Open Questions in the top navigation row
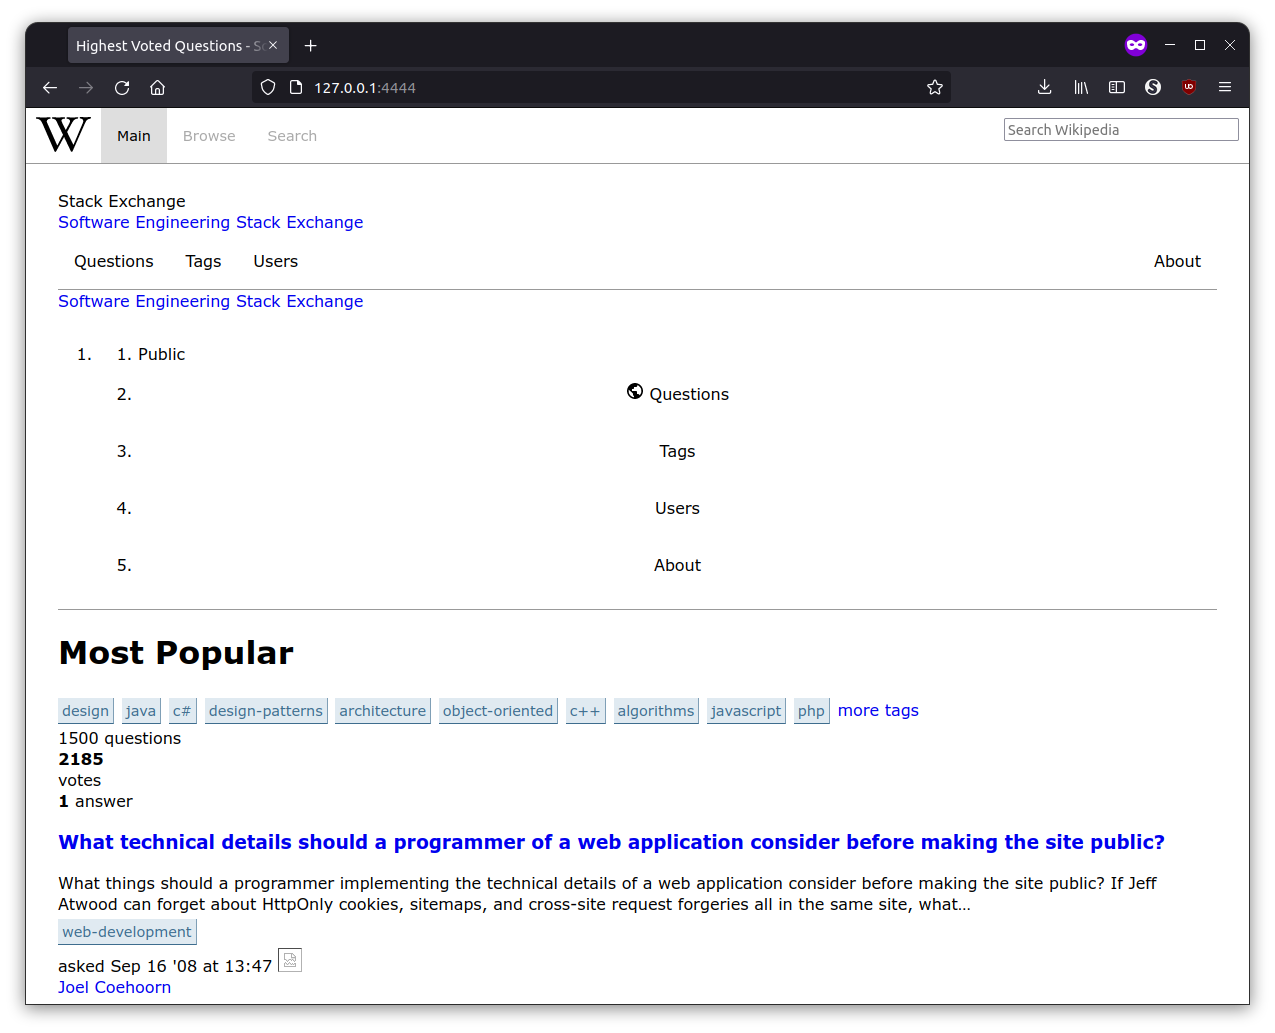This screenshot has width=1275, height=1033. (x=114, y=261)
